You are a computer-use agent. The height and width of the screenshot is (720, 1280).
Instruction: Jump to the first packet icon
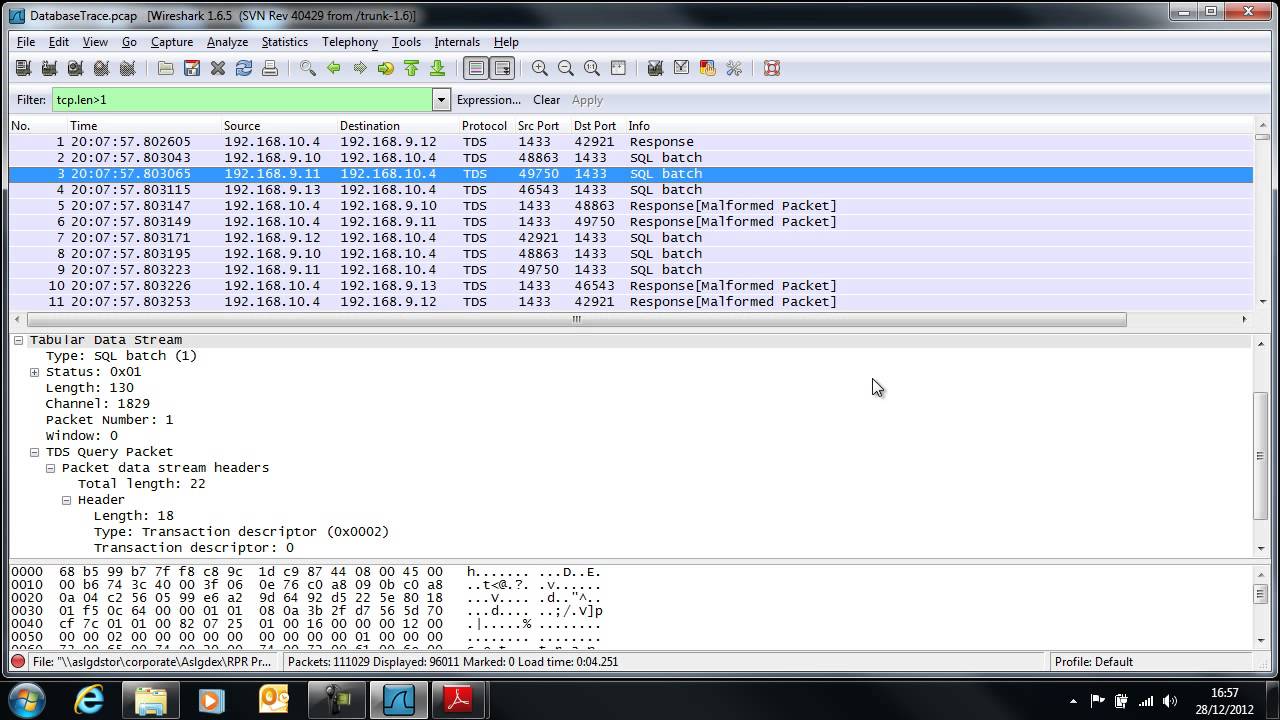(x=412, y=68)
